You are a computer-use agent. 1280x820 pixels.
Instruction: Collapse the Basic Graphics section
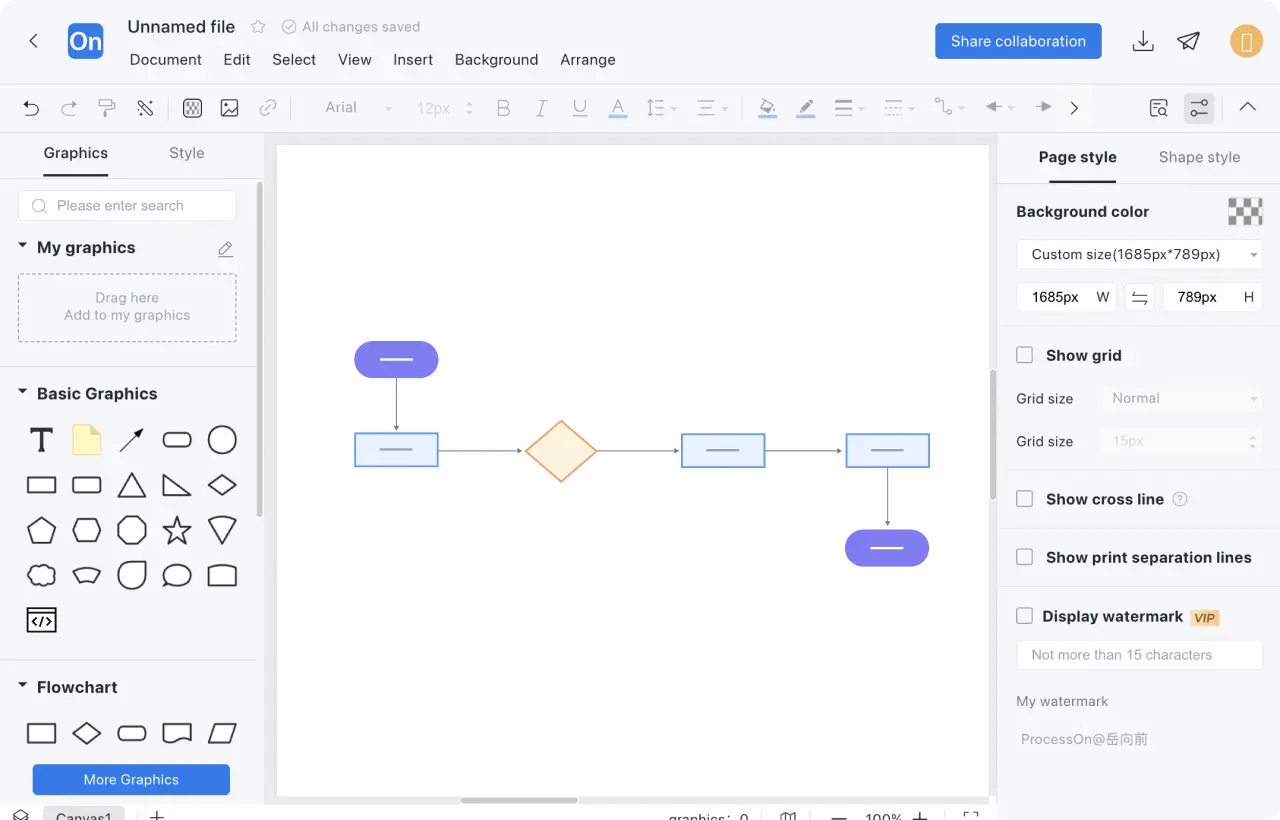23,393
